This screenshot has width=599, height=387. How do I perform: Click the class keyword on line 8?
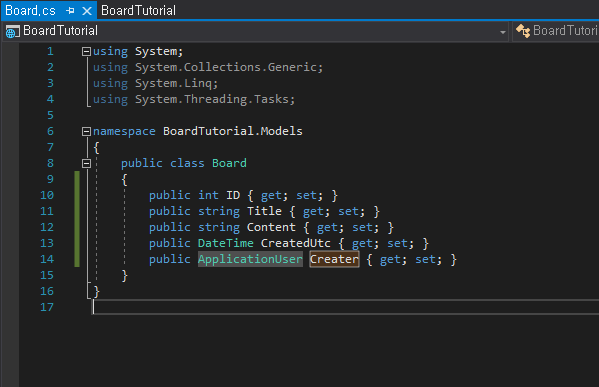(187, 163)
